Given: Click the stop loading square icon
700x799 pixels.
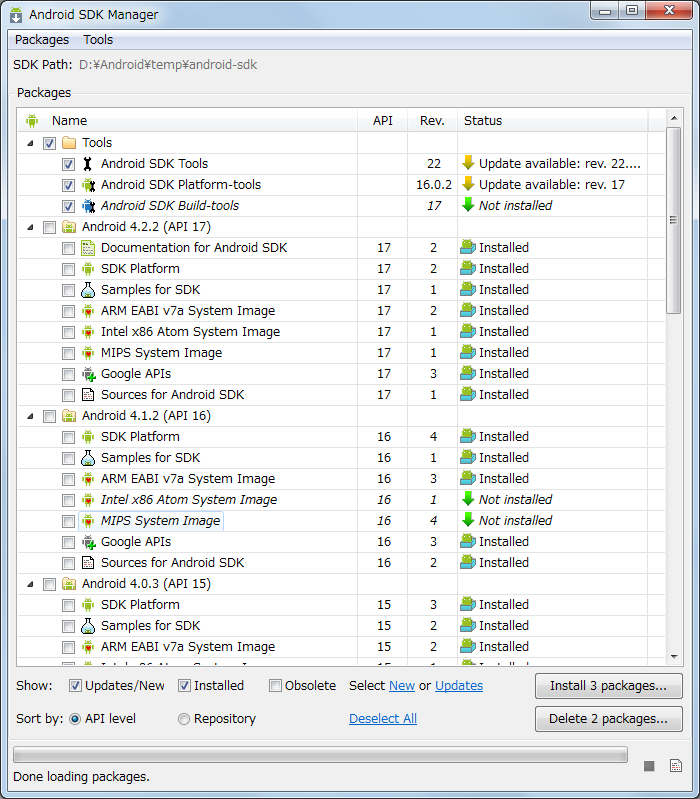Looking at the screenshot, I should click(x=649, y=766).
